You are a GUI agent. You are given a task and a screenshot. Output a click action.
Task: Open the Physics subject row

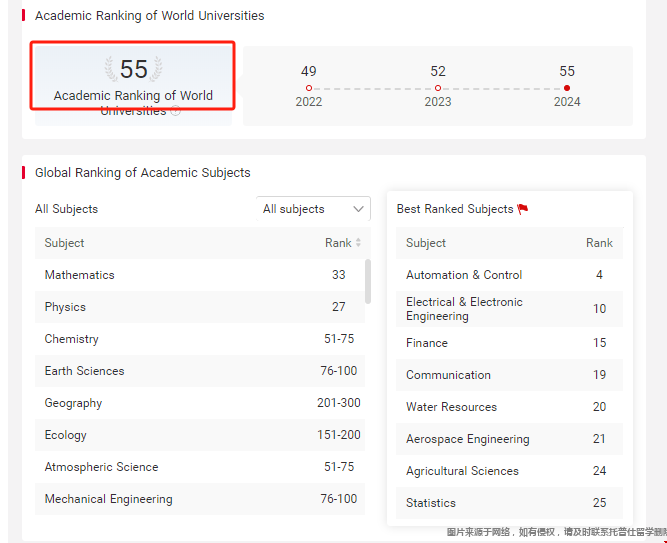[x=200, y=307]
